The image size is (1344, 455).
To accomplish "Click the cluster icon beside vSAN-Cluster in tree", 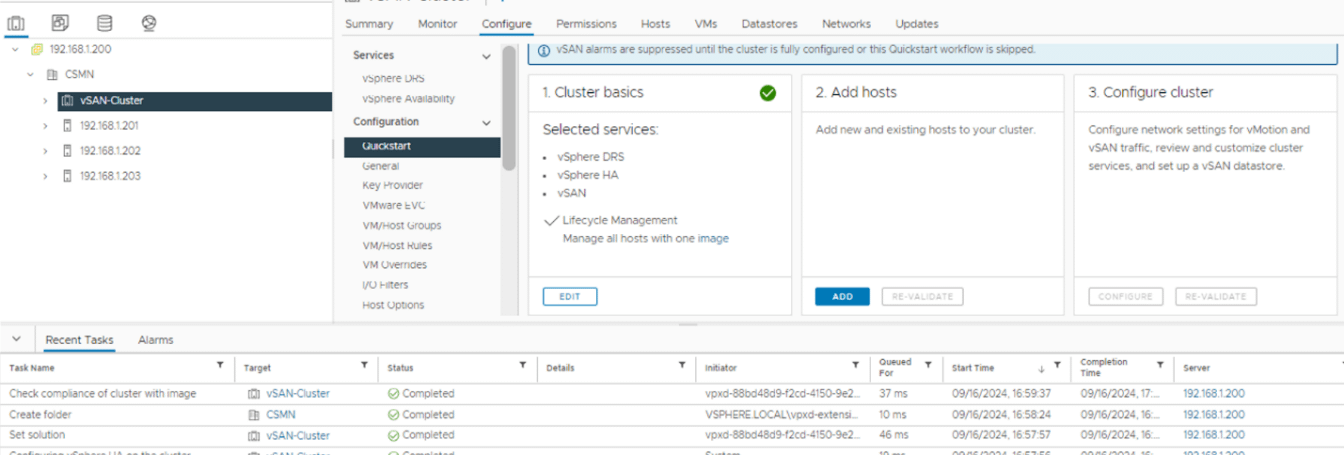I will tap(67, 100).
